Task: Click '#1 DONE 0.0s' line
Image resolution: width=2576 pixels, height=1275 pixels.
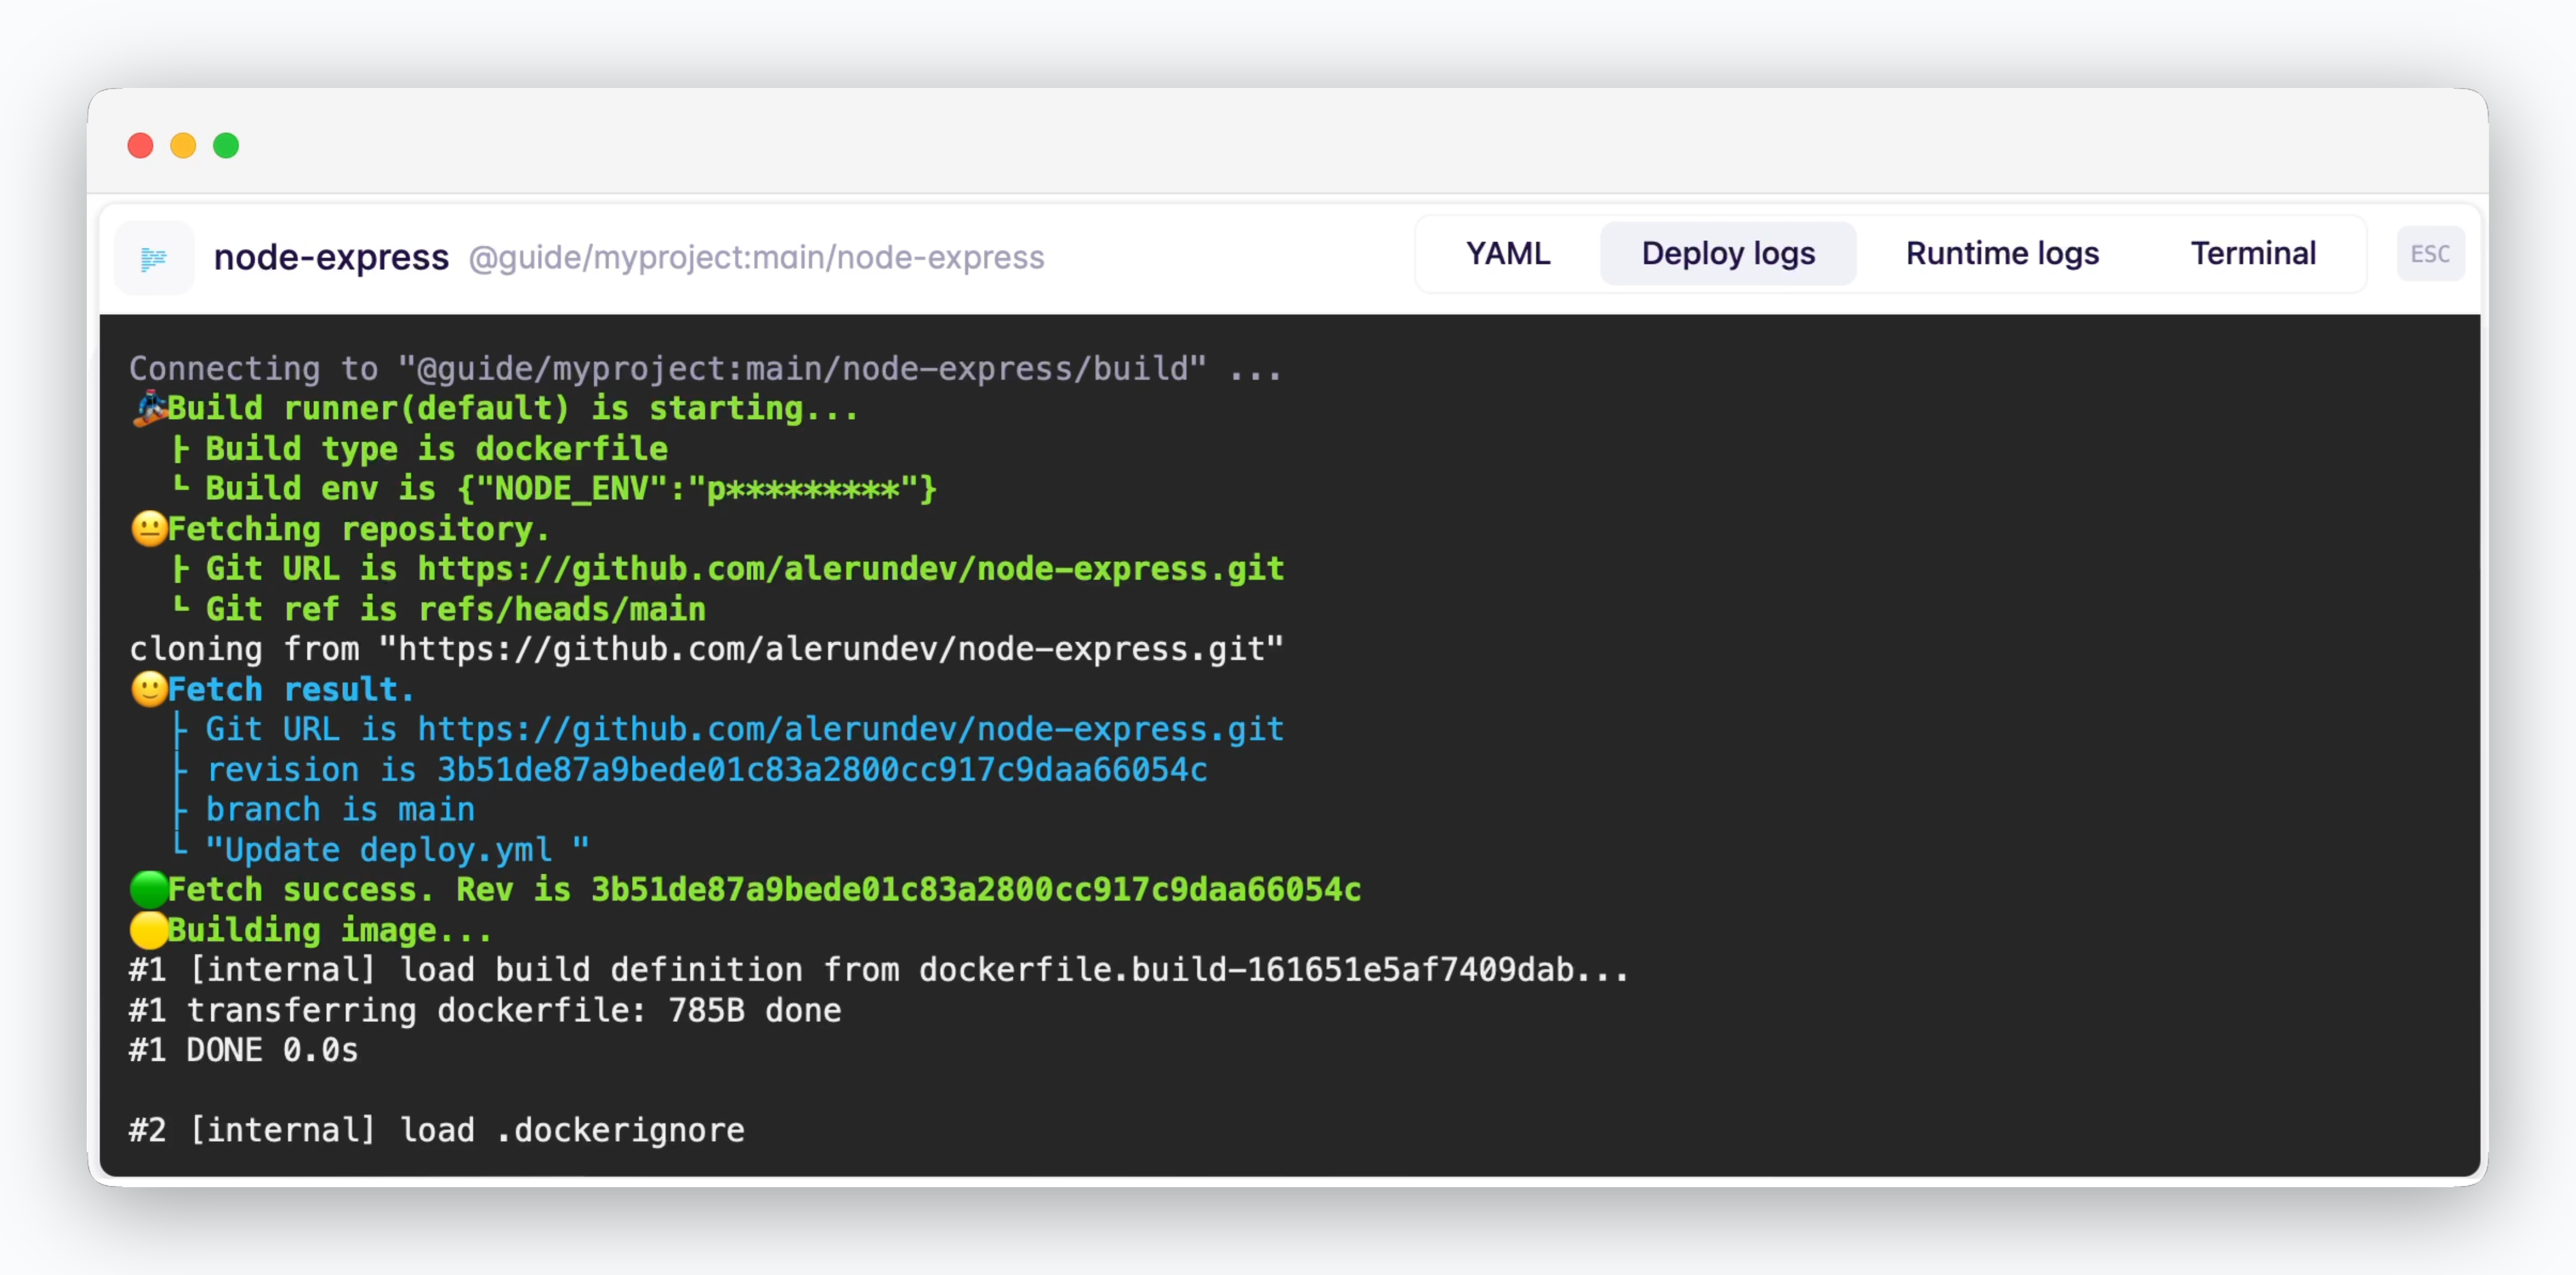Action: (243, 1050)
